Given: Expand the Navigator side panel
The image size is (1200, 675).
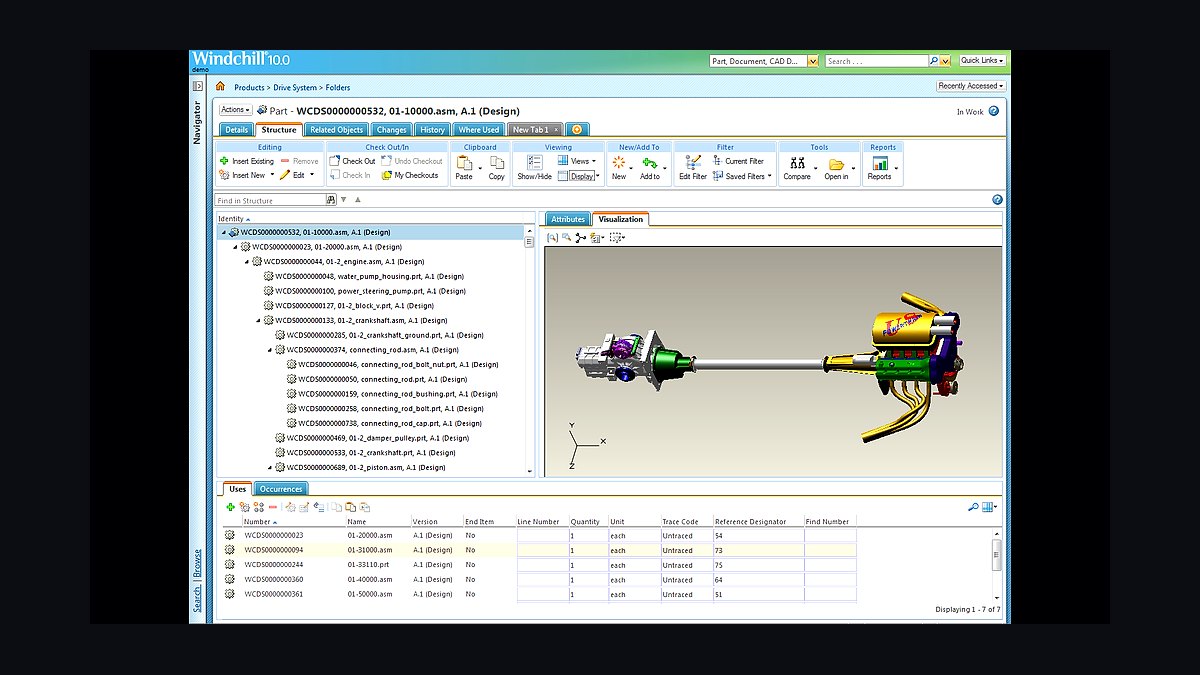Looking at the screenshot, I should [x=197, y=86].
